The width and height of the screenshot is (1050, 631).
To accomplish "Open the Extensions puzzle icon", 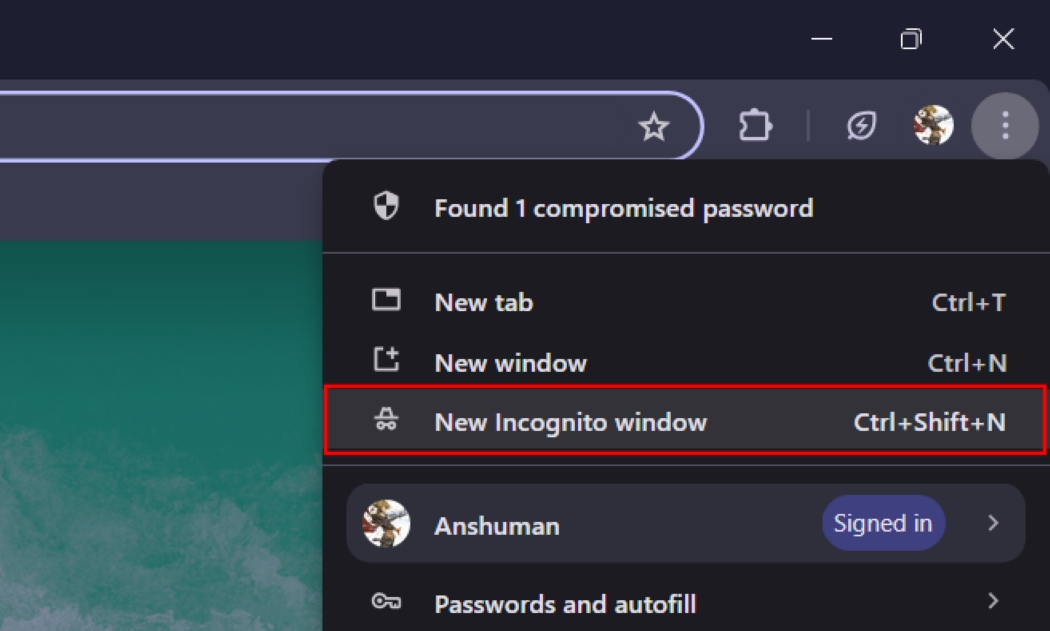I will [755, 126].
